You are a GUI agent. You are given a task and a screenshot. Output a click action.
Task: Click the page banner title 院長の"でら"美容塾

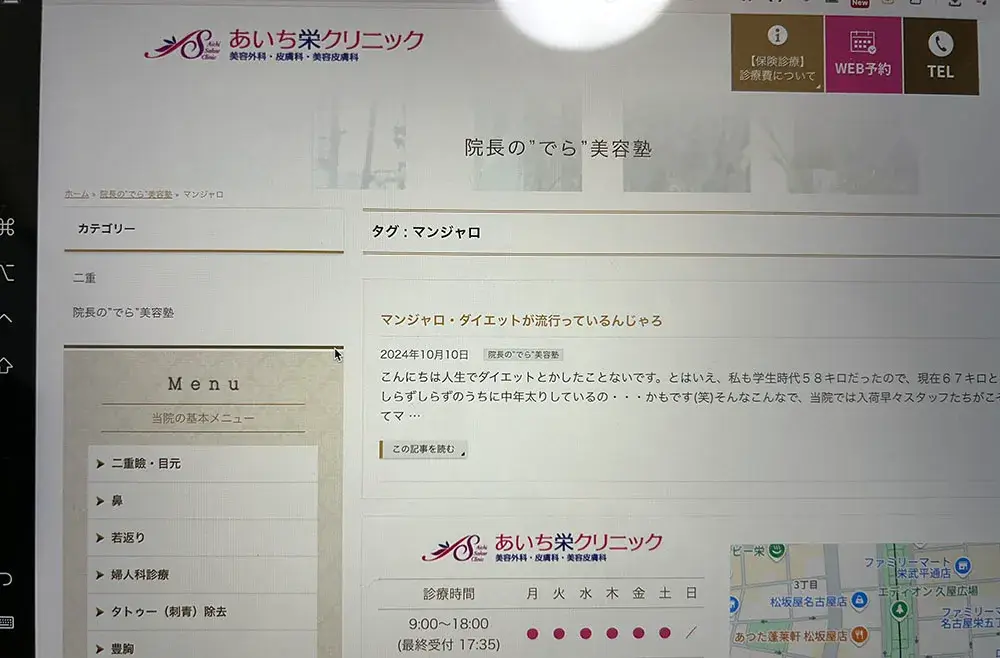pos(558,149)
